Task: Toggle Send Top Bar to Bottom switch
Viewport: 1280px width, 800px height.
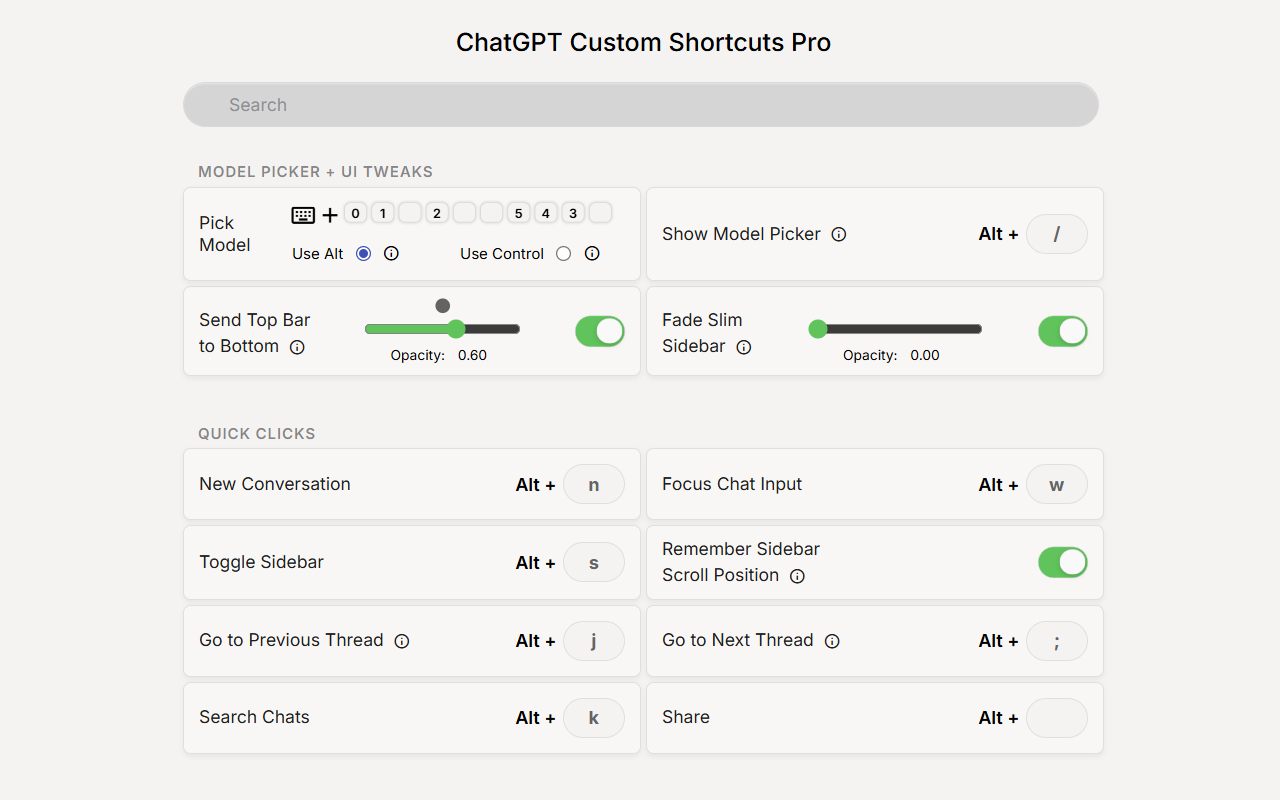Action: [x=600, y=331]
